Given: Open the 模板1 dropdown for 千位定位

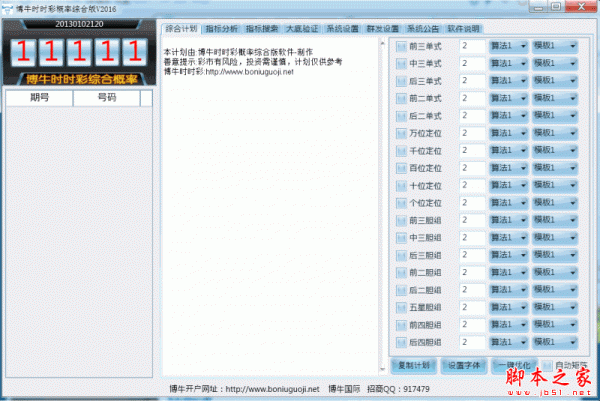Looking at the screenshot, I should [x=555, y=150].
